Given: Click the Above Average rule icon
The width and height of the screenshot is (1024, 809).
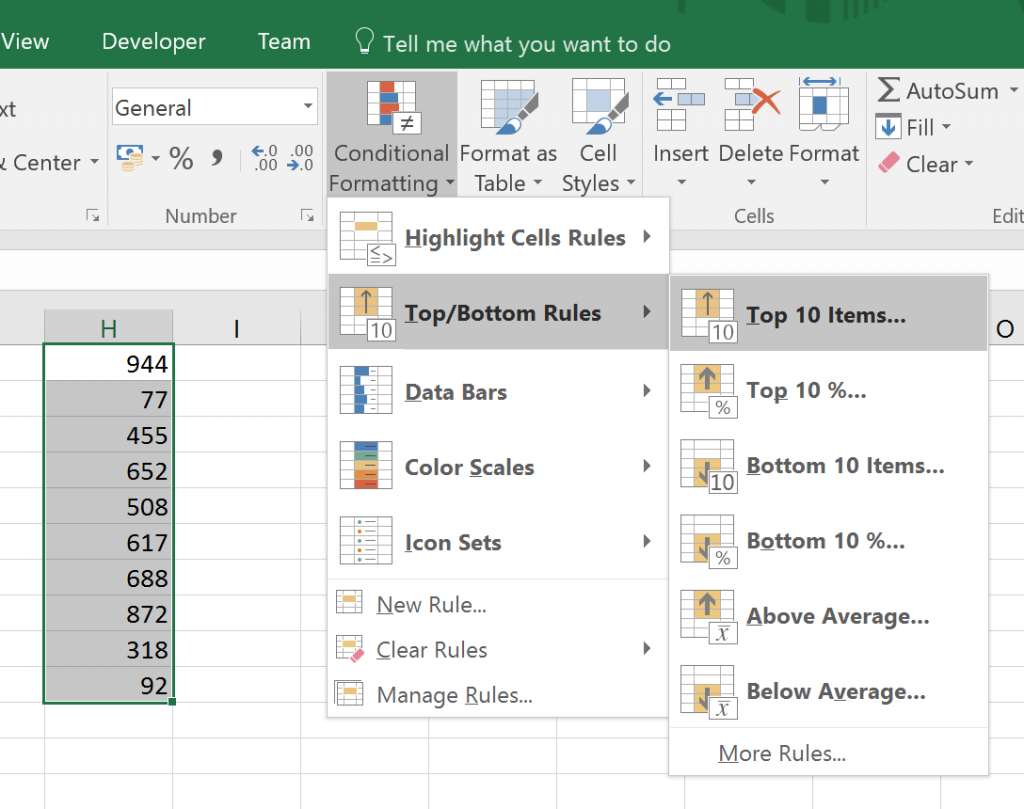Looking at the screenshot, I should tap(709, 617).
